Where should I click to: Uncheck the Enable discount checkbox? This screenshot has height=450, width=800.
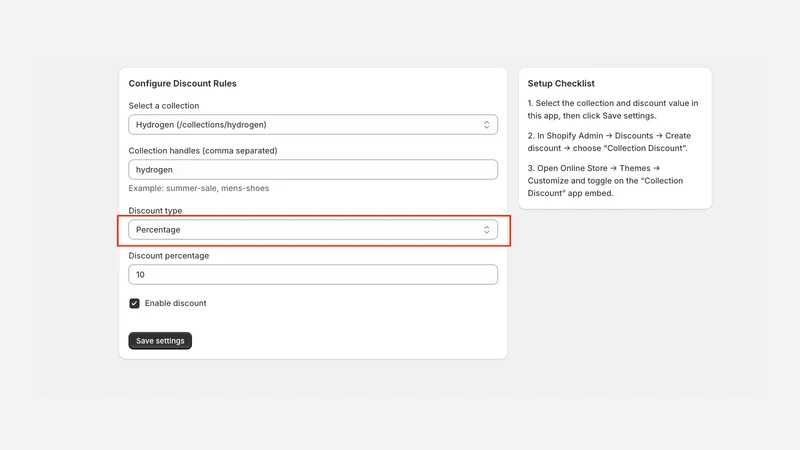[134, 304]
